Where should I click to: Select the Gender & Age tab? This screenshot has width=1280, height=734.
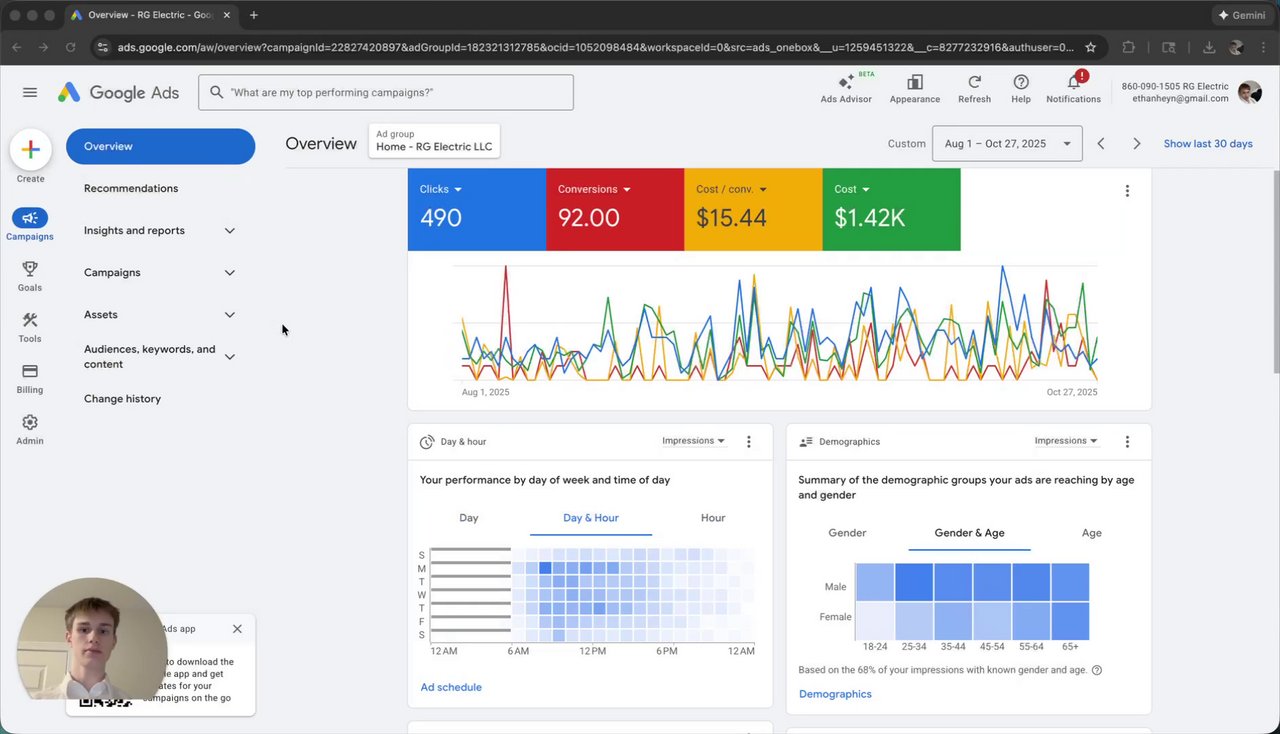click(969, 533)
